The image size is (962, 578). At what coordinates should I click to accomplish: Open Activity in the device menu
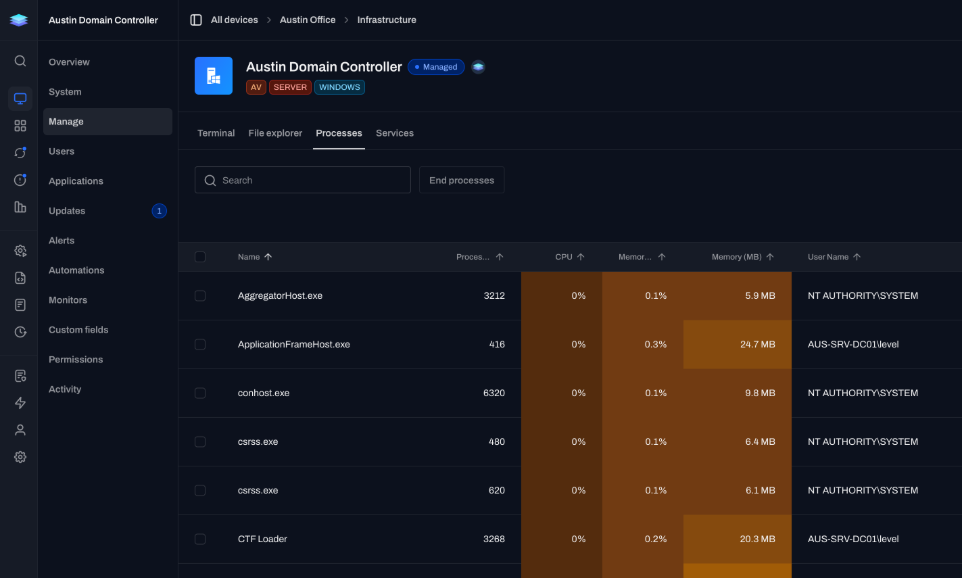click(107, 390)
